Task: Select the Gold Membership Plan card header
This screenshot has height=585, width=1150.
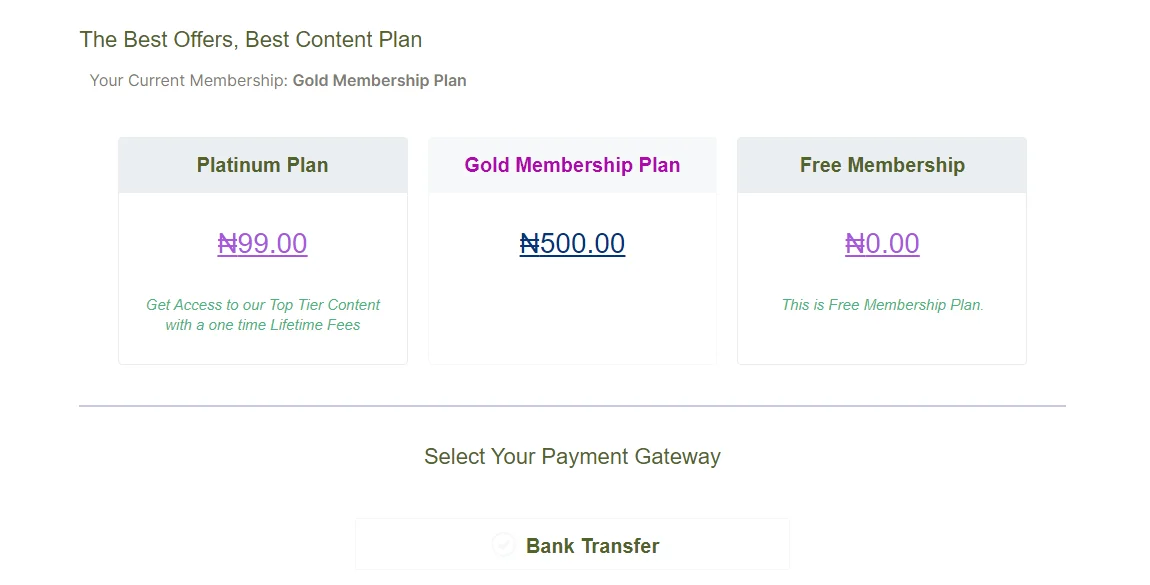Action: click(x=572, y=165)
